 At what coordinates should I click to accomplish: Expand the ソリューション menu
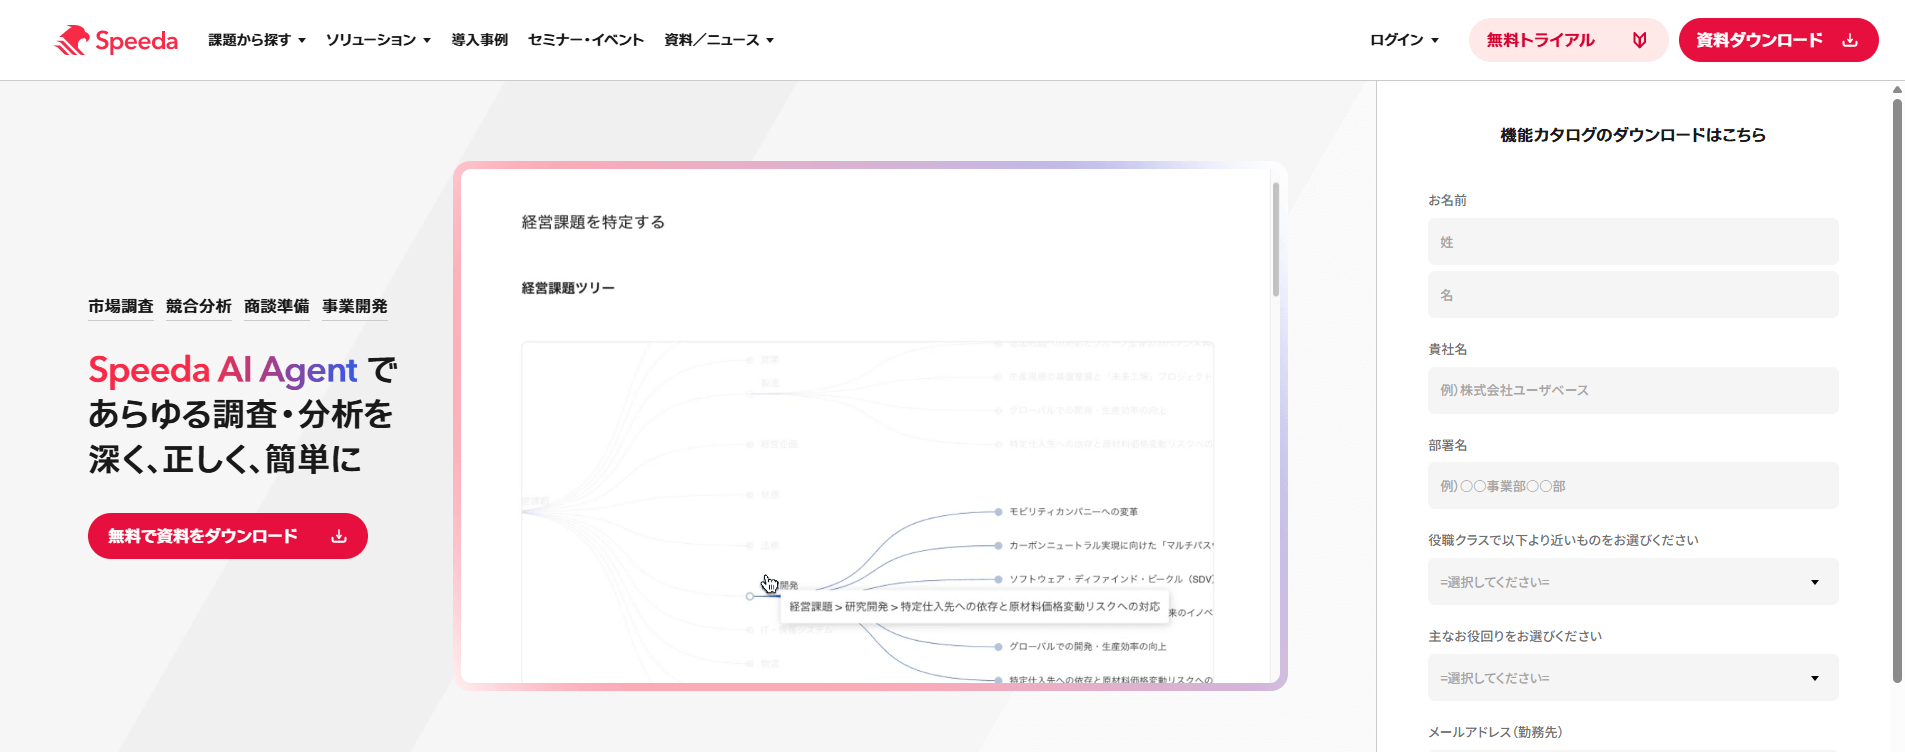[x=377, y=40]
